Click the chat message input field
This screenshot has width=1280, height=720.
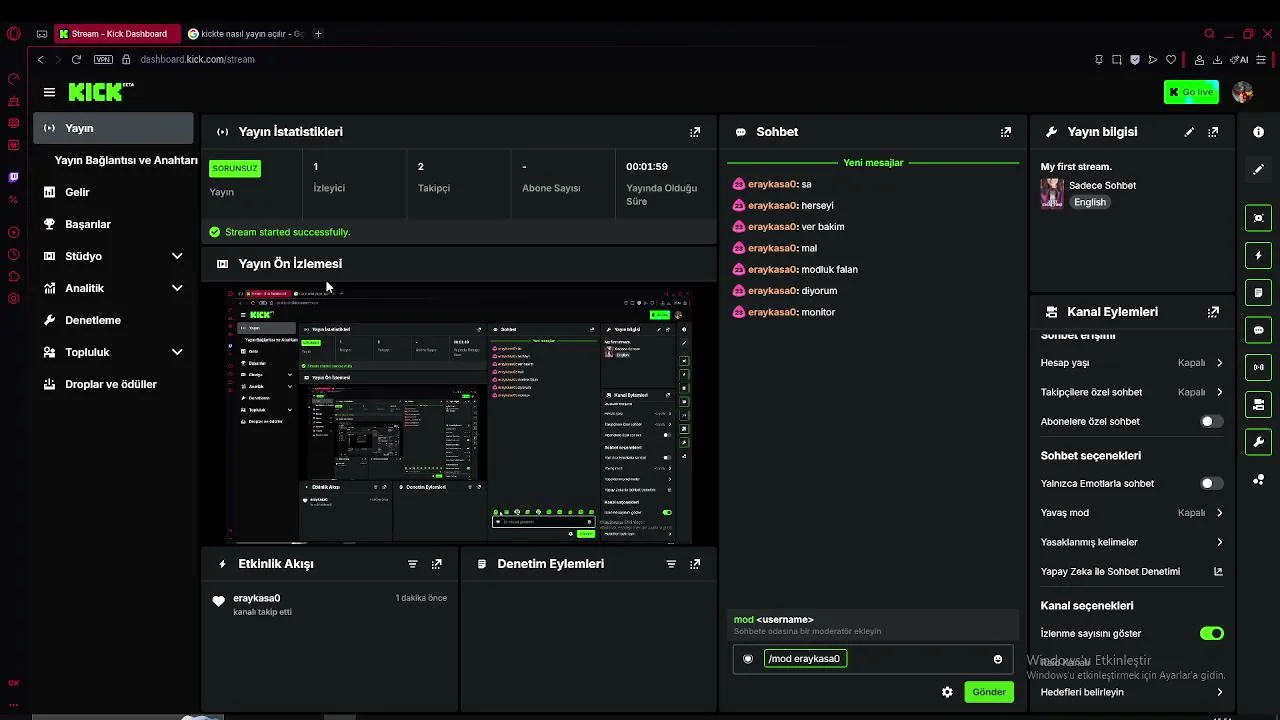pyautogui.click(x=875, y=659)
